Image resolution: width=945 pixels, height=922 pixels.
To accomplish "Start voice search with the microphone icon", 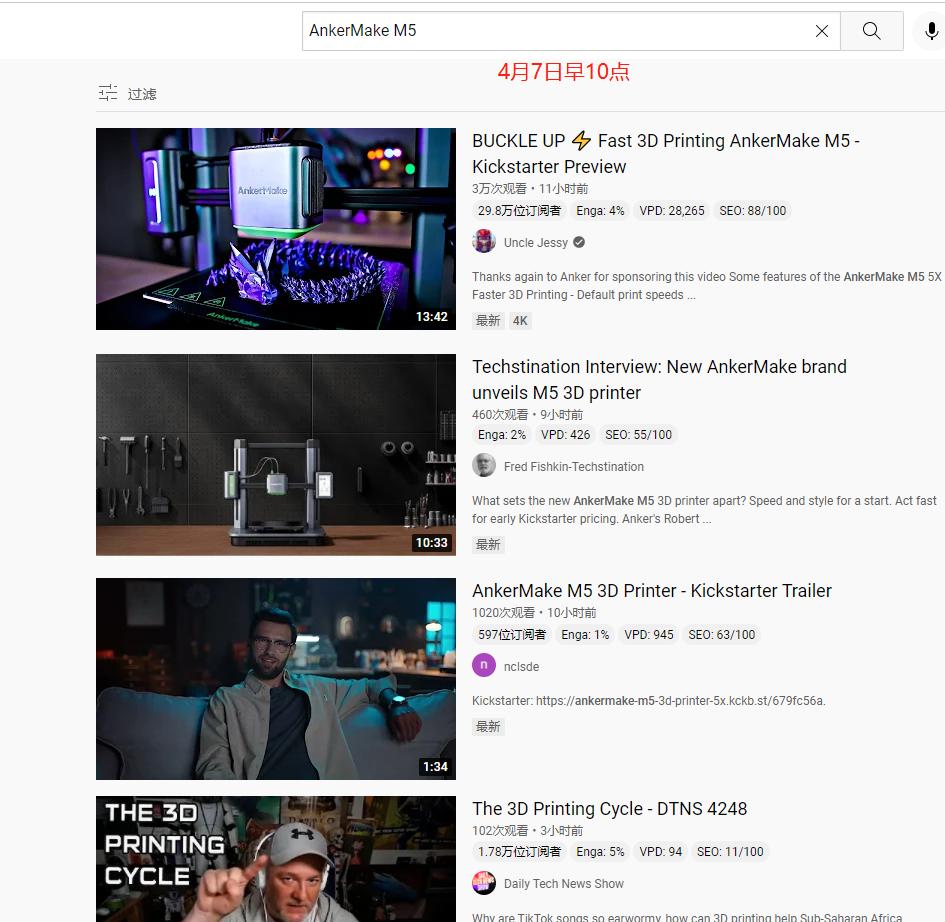I will [931, 31].
